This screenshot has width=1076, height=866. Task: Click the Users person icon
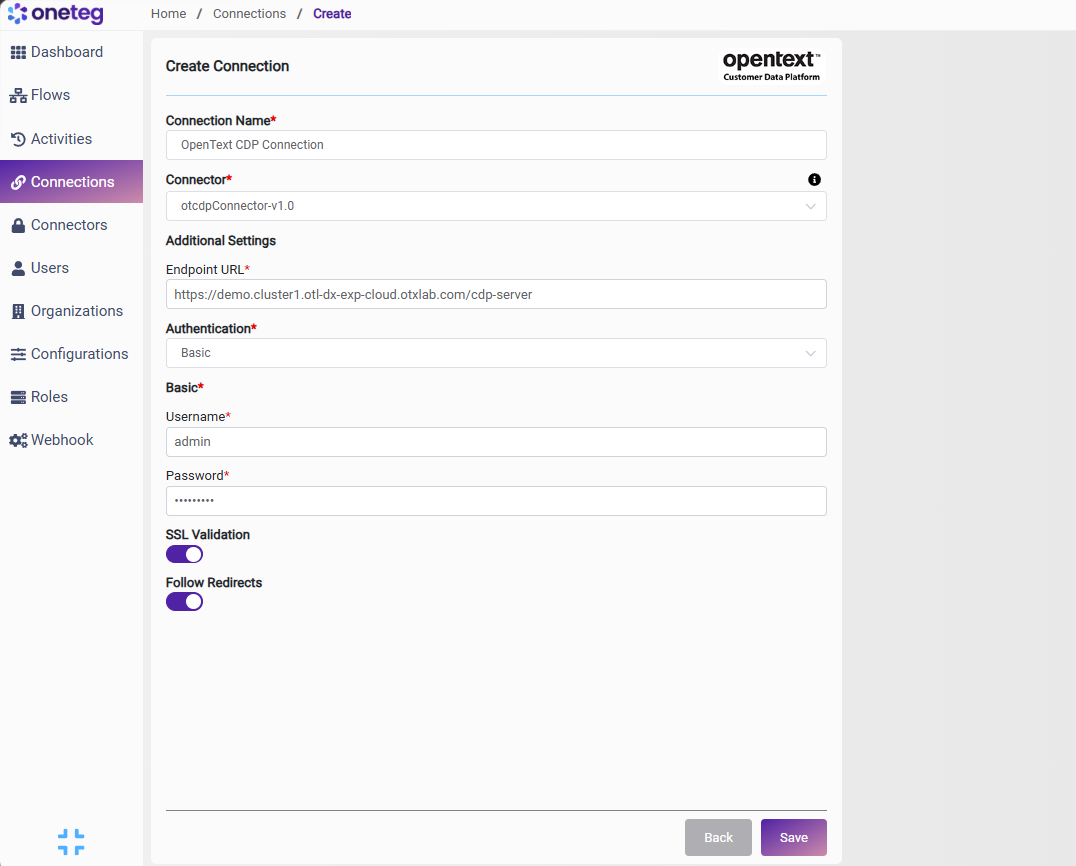(19, 268)
